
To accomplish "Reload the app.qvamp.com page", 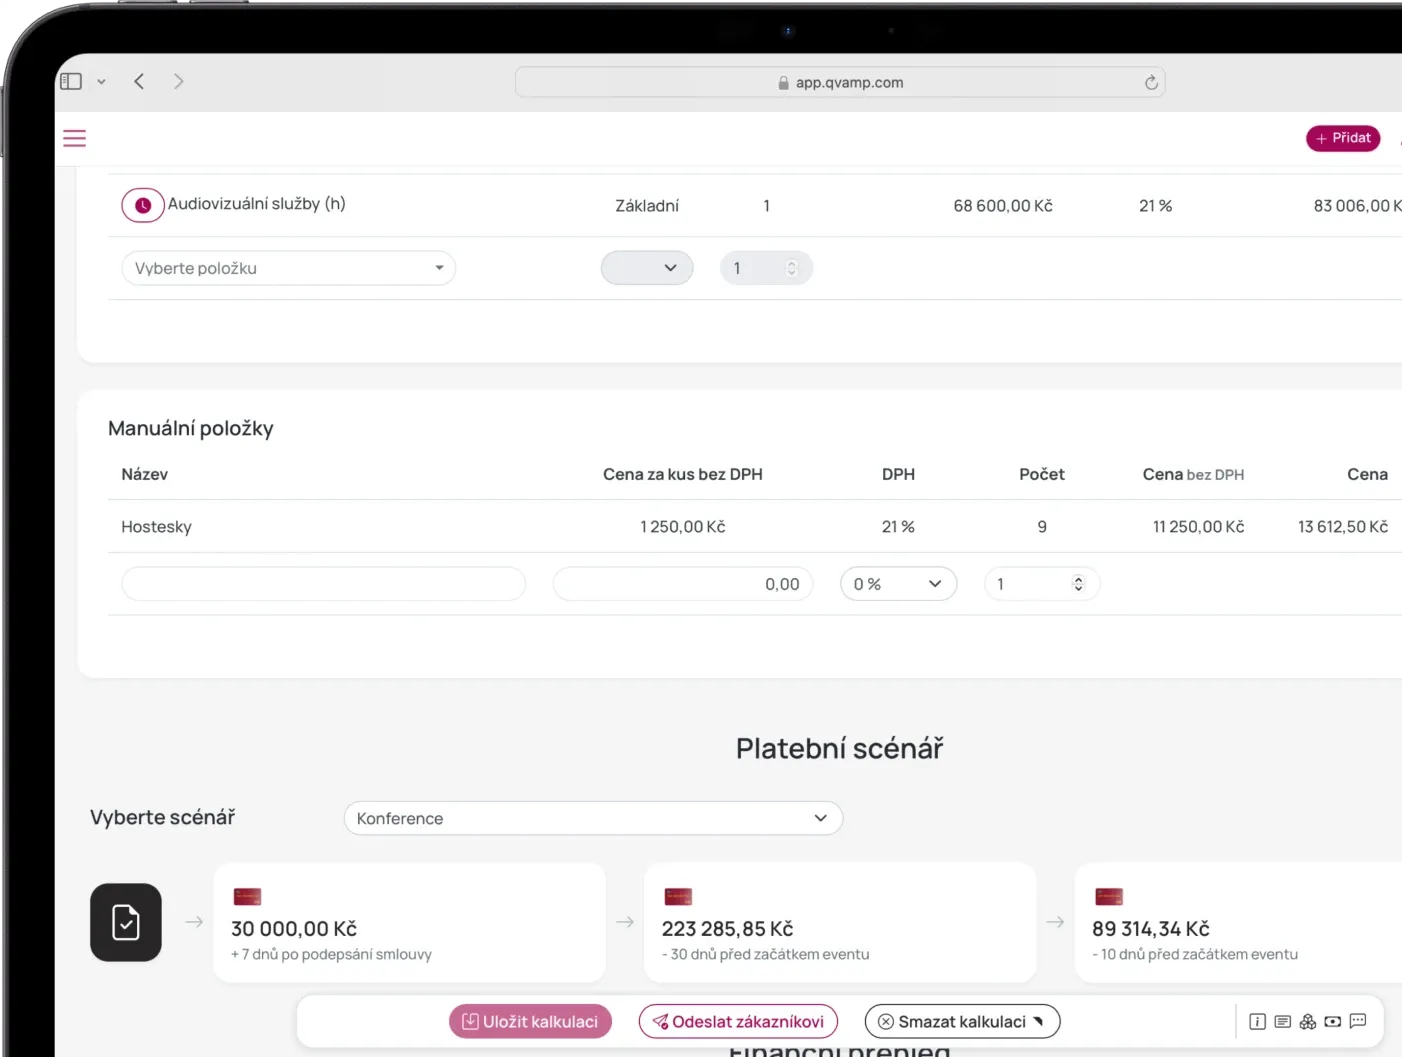I will pyautogui.click(x=1151, y=82).
